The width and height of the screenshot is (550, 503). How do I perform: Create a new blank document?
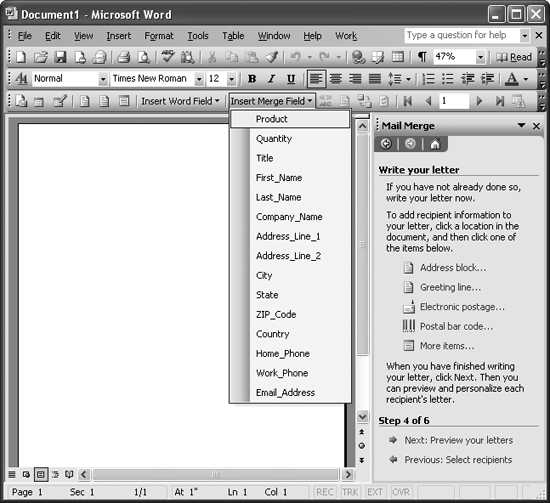coord(21,57)
